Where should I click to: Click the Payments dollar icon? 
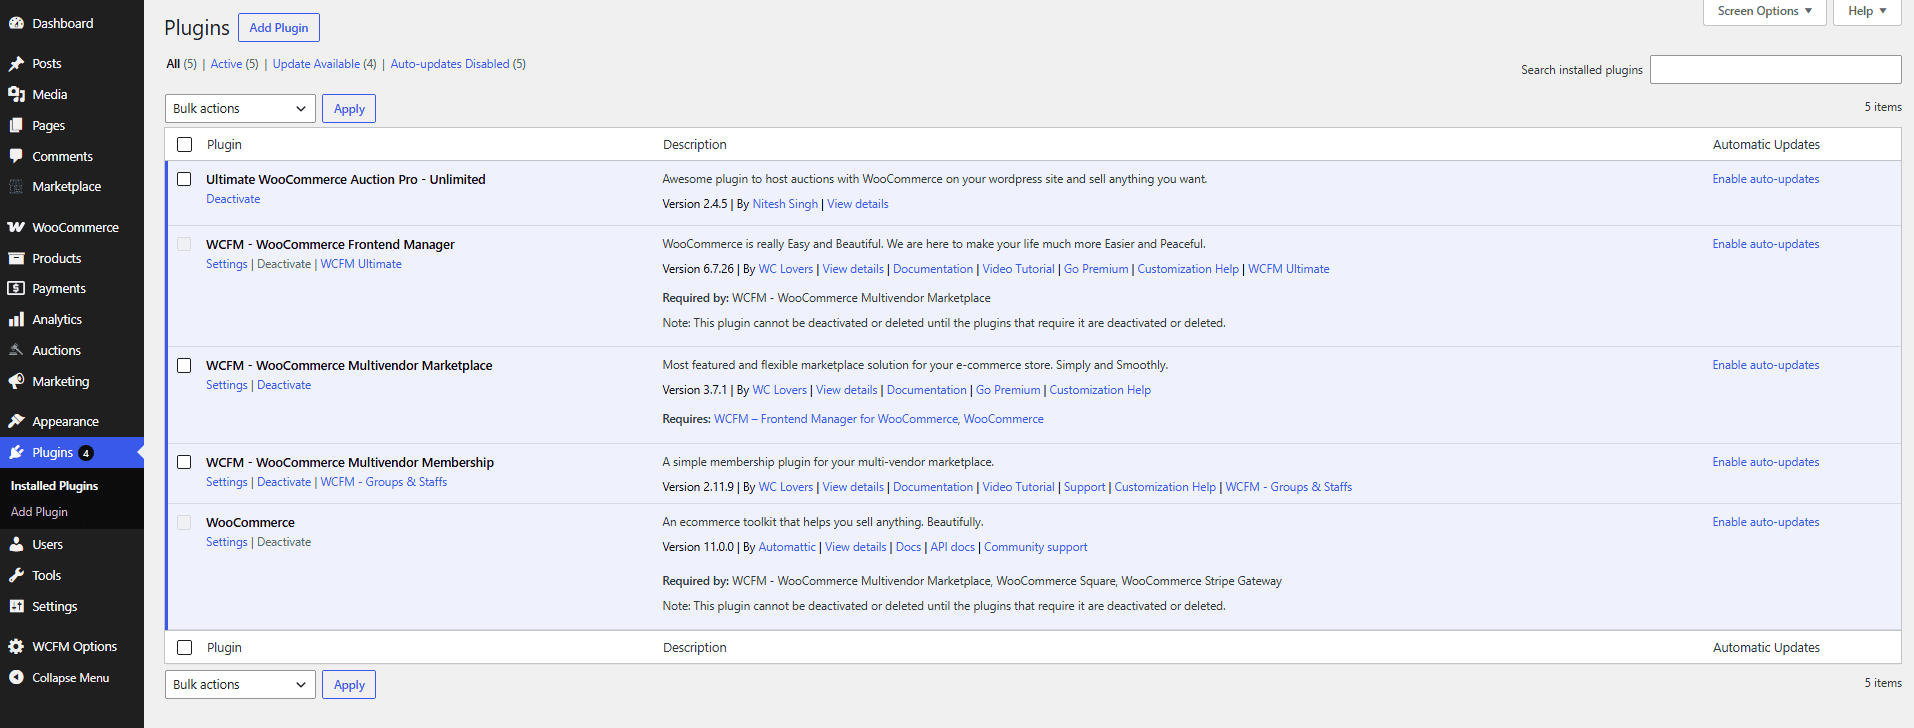16,288
